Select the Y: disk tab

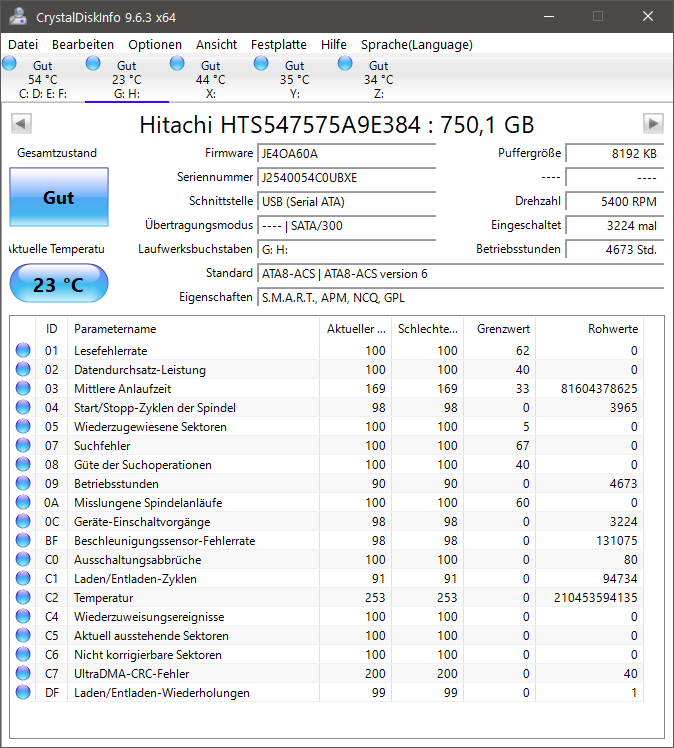(x=295, y=79)
